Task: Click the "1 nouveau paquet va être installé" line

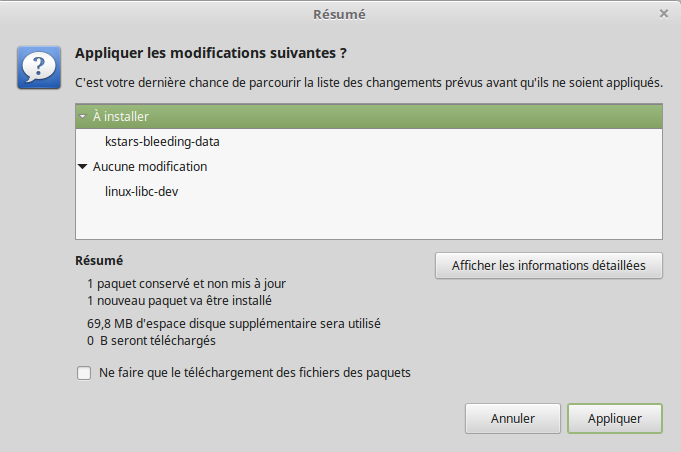Action: [x=178, y=299]
